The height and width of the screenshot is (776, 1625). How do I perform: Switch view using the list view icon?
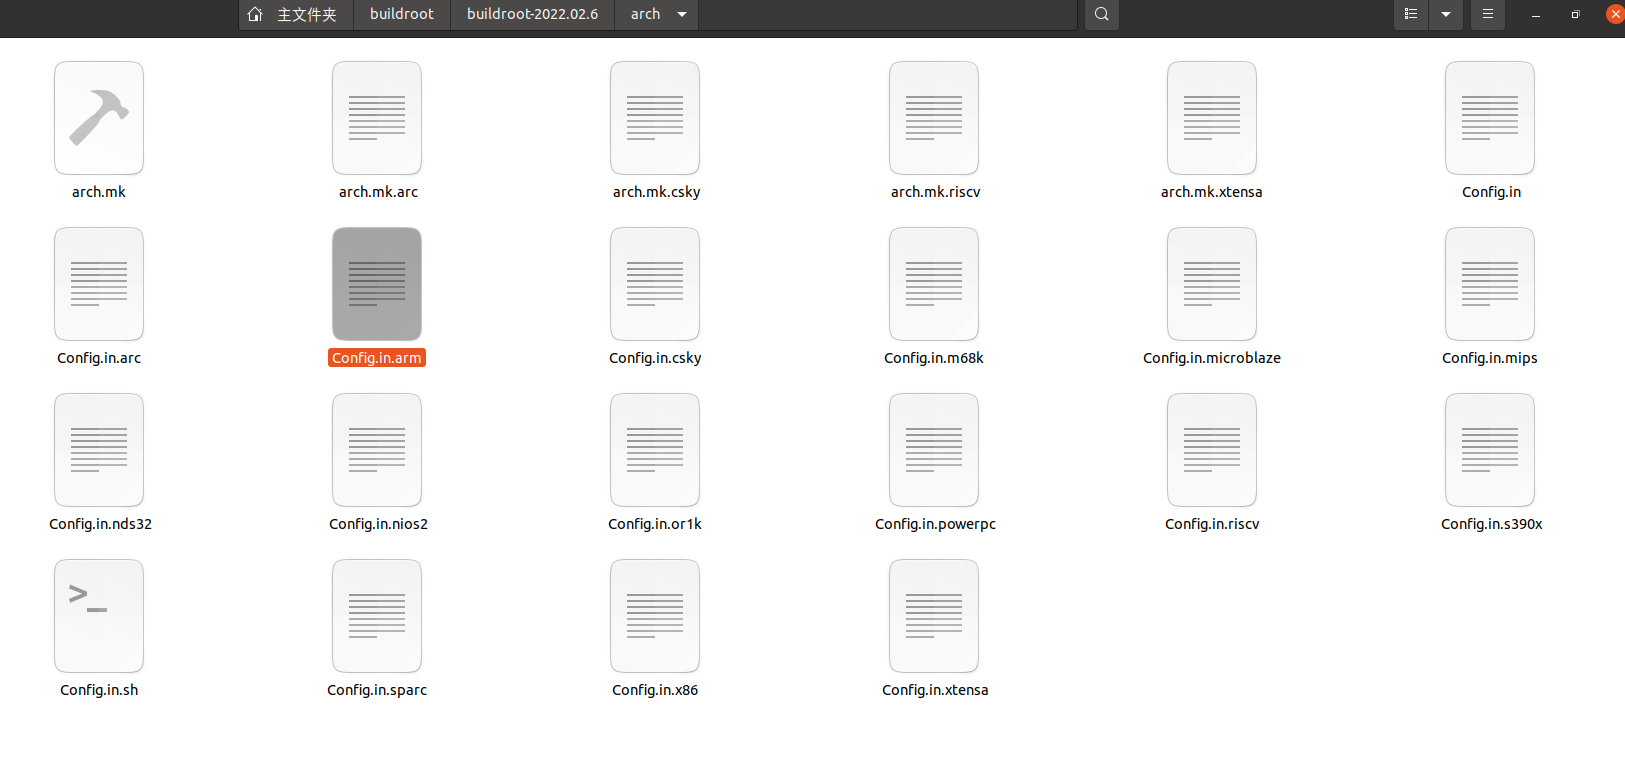pos(1411,14)
